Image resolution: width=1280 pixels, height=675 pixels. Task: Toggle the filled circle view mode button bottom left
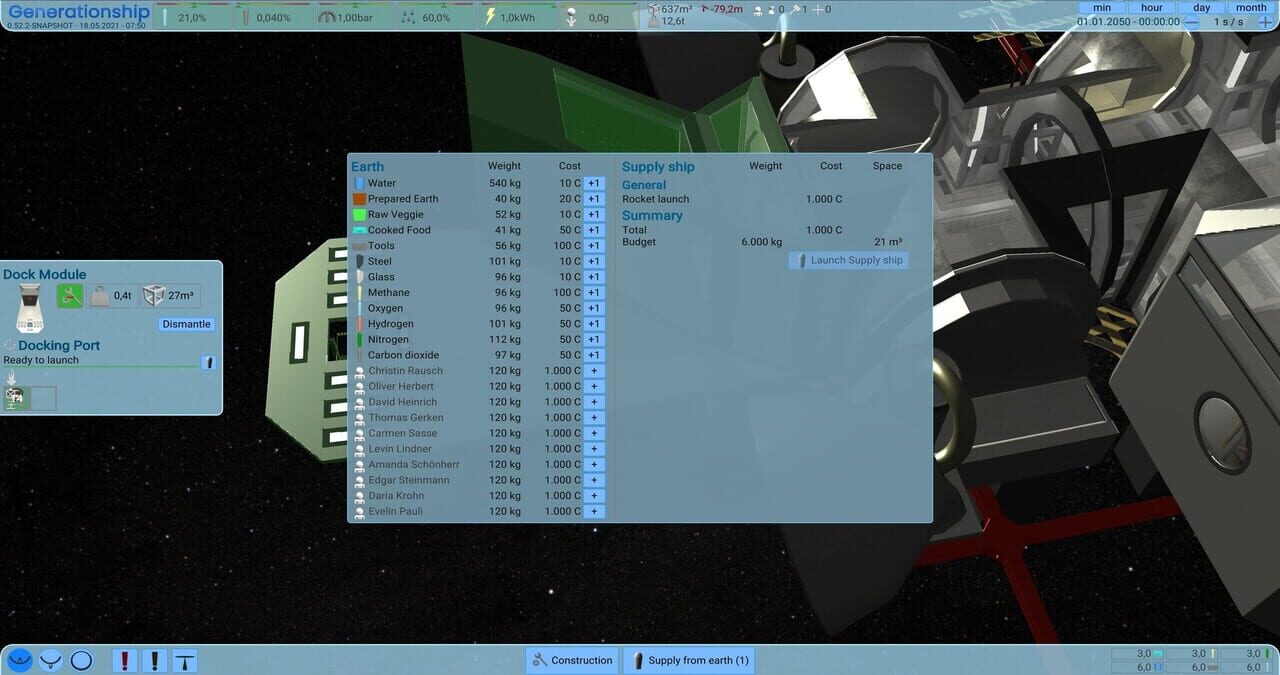coord(19,660)
